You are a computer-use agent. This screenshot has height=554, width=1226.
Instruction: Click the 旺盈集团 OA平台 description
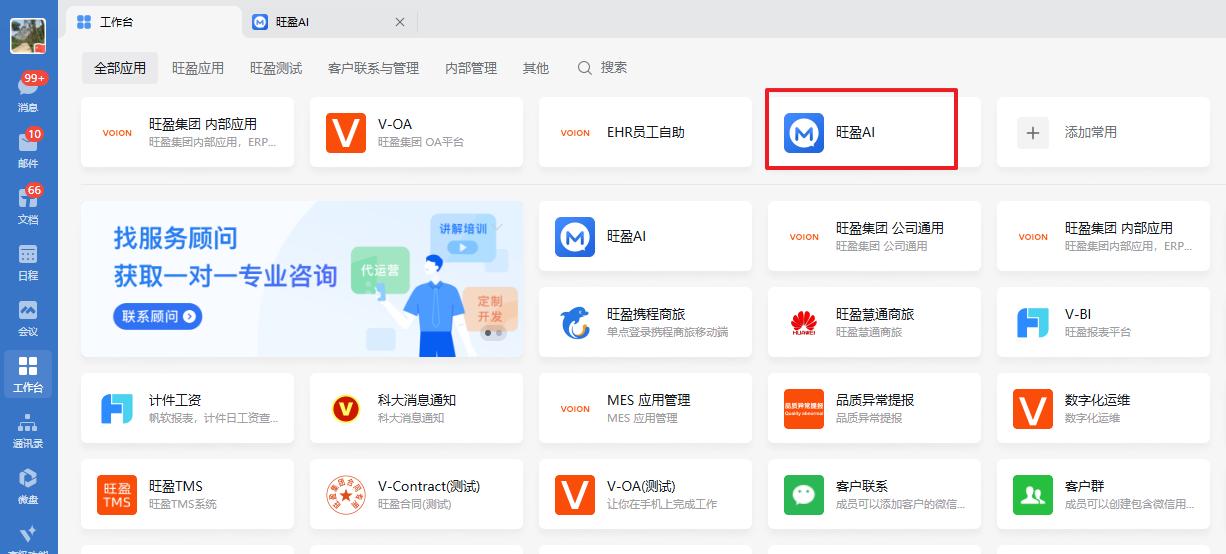coord(421,142)
